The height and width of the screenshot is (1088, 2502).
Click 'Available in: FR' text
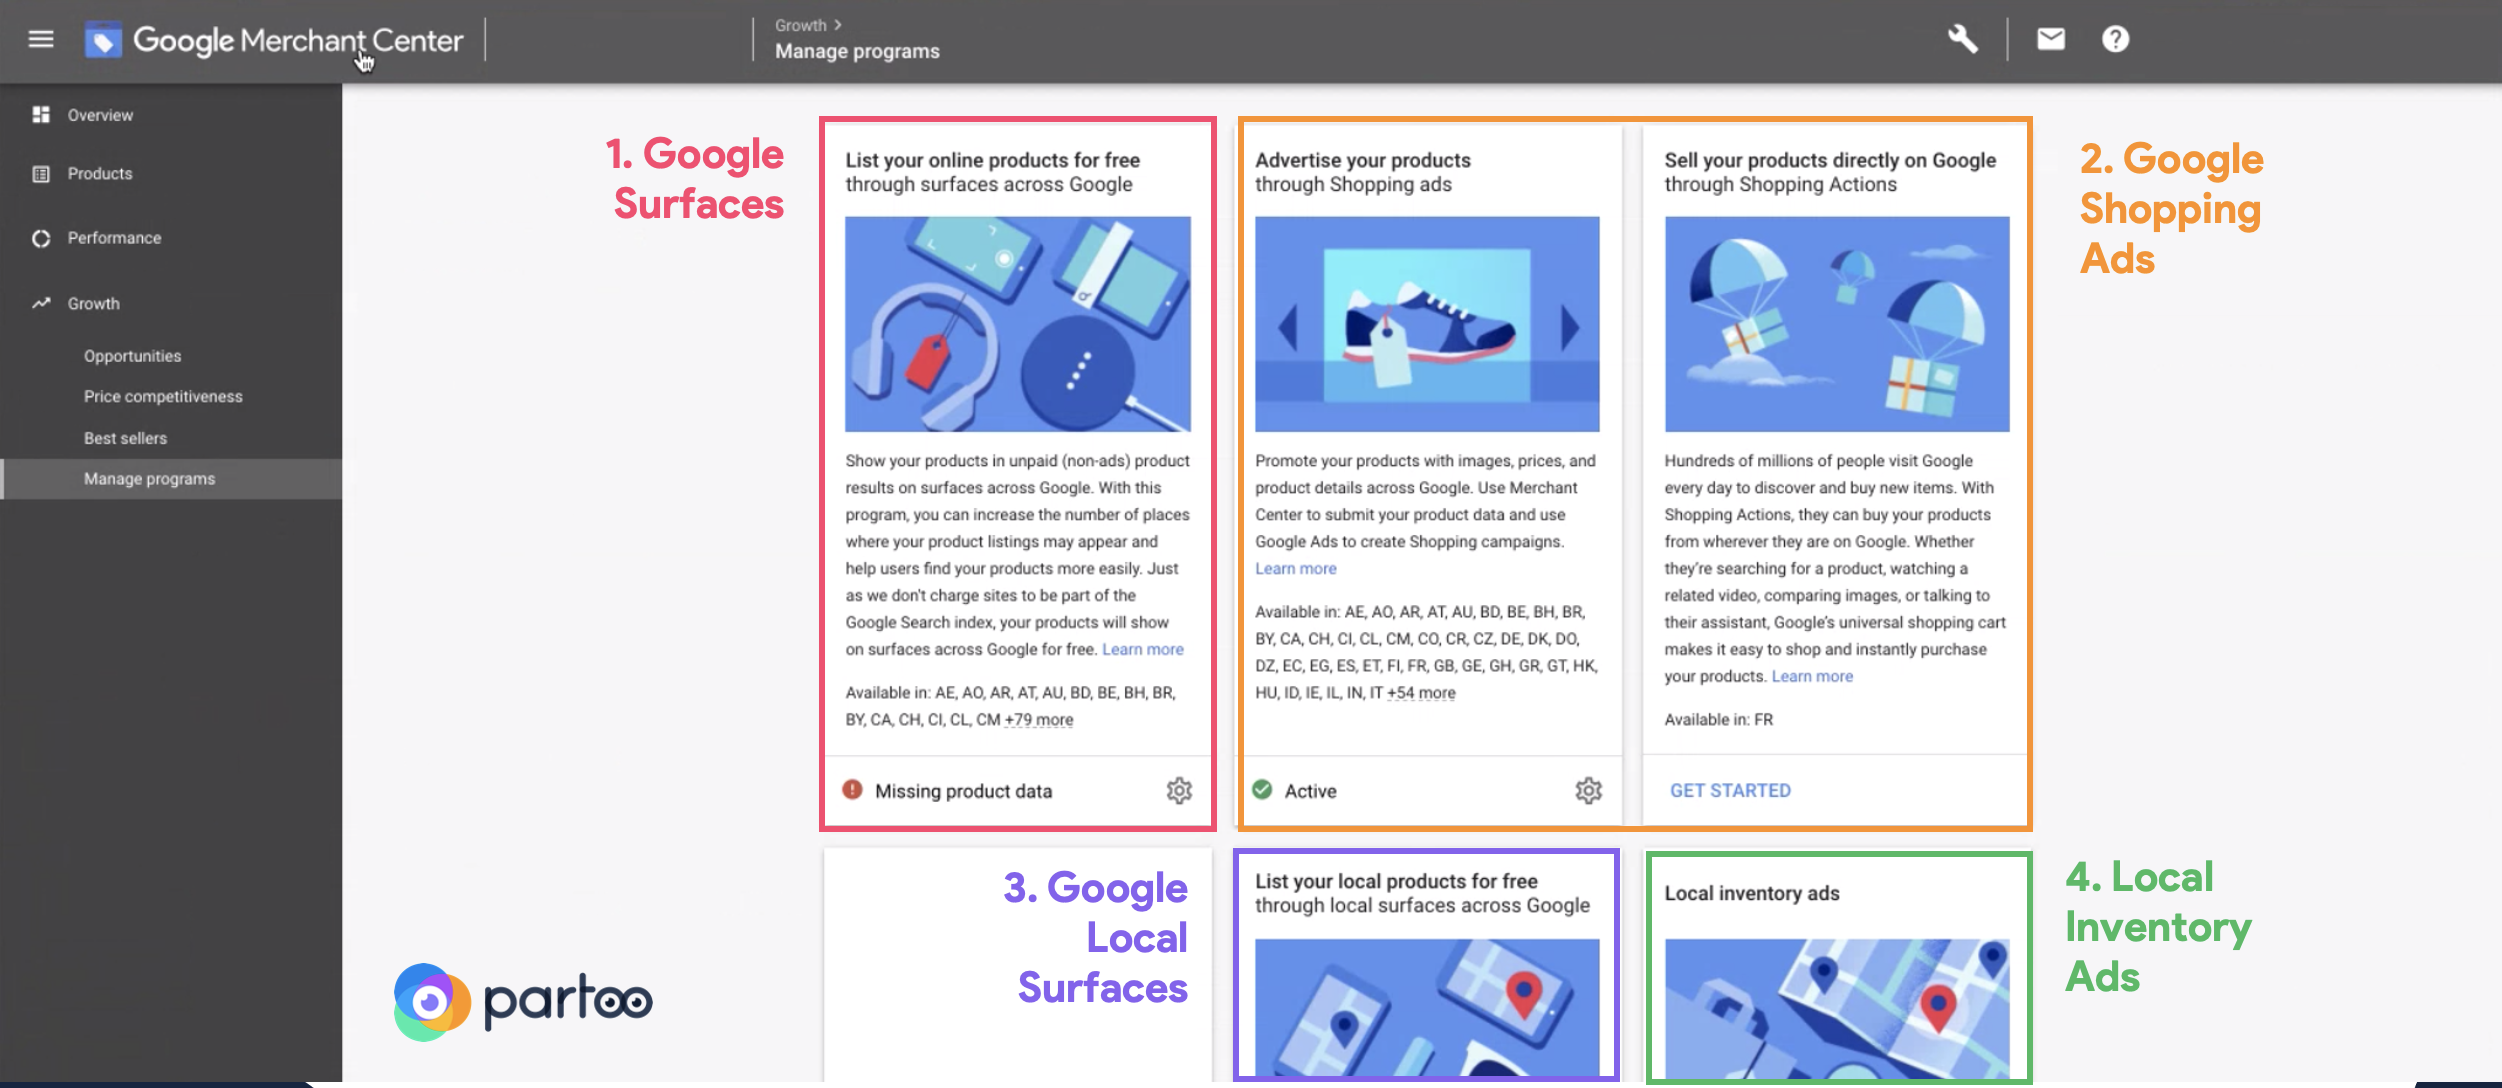(1718, 720)
